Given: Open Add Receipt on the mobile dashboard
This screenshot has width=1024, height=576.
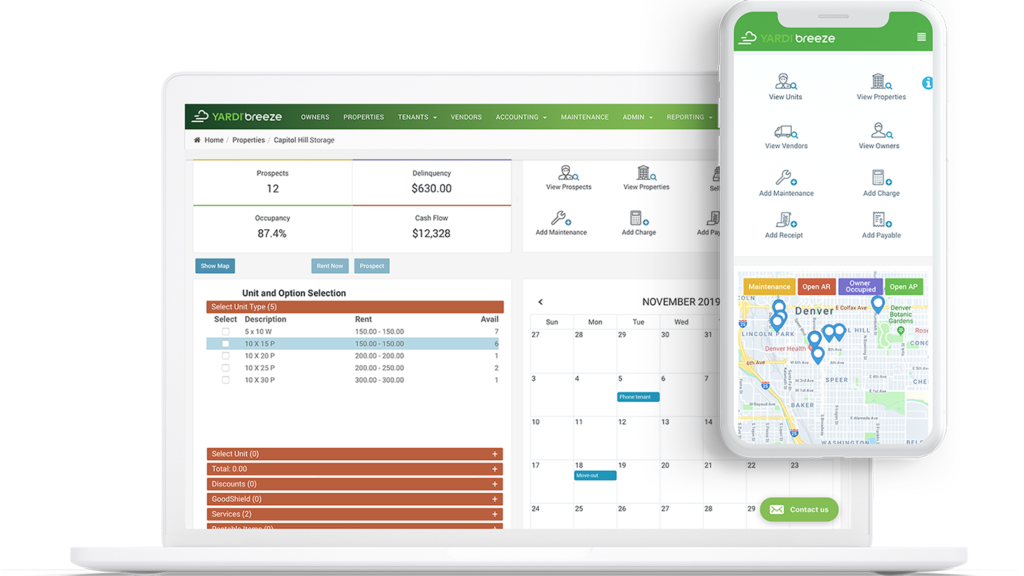Looking at the screenshot, I should [786, 226].
